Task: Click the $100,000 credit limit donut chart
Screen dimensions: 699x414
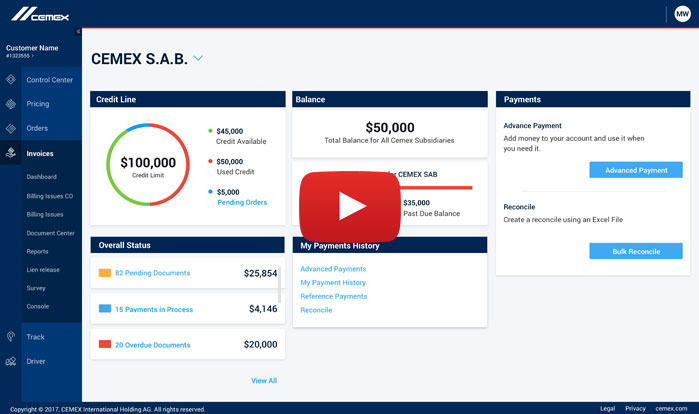Action: point(148,164)
